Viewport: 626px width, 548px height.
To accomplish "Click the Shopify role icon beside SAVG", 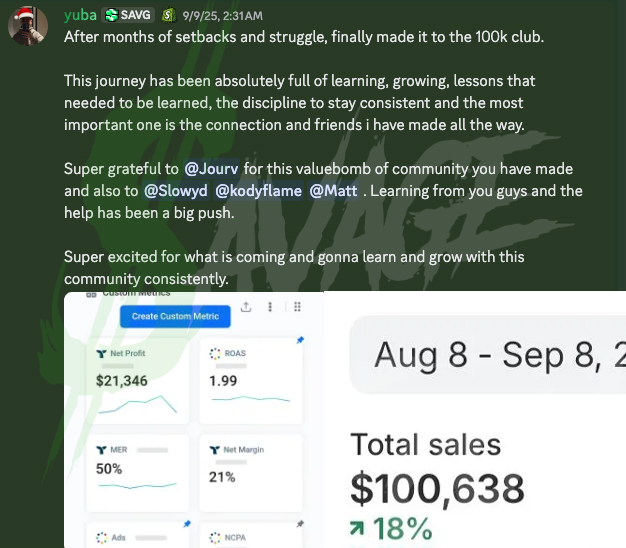I will [x=167, y=16].
